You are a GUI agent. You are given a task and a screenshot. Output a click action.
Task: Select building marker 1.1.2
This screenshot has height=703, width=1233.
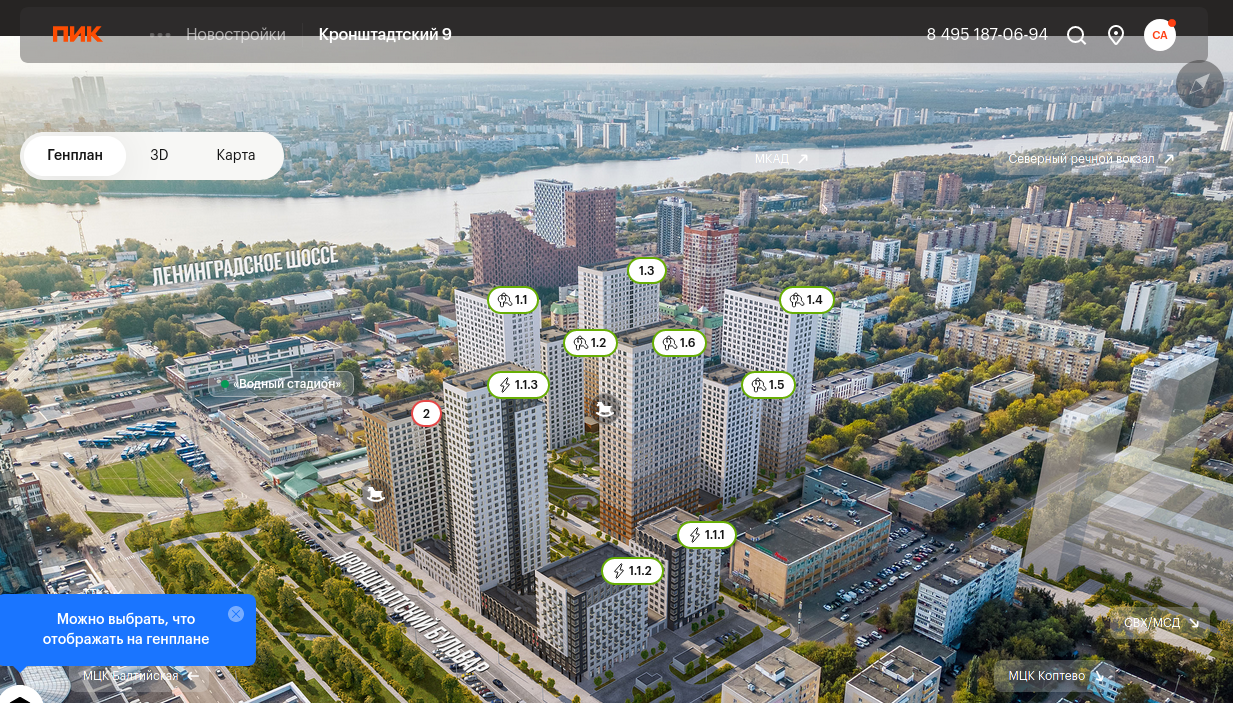pos(632,571)
